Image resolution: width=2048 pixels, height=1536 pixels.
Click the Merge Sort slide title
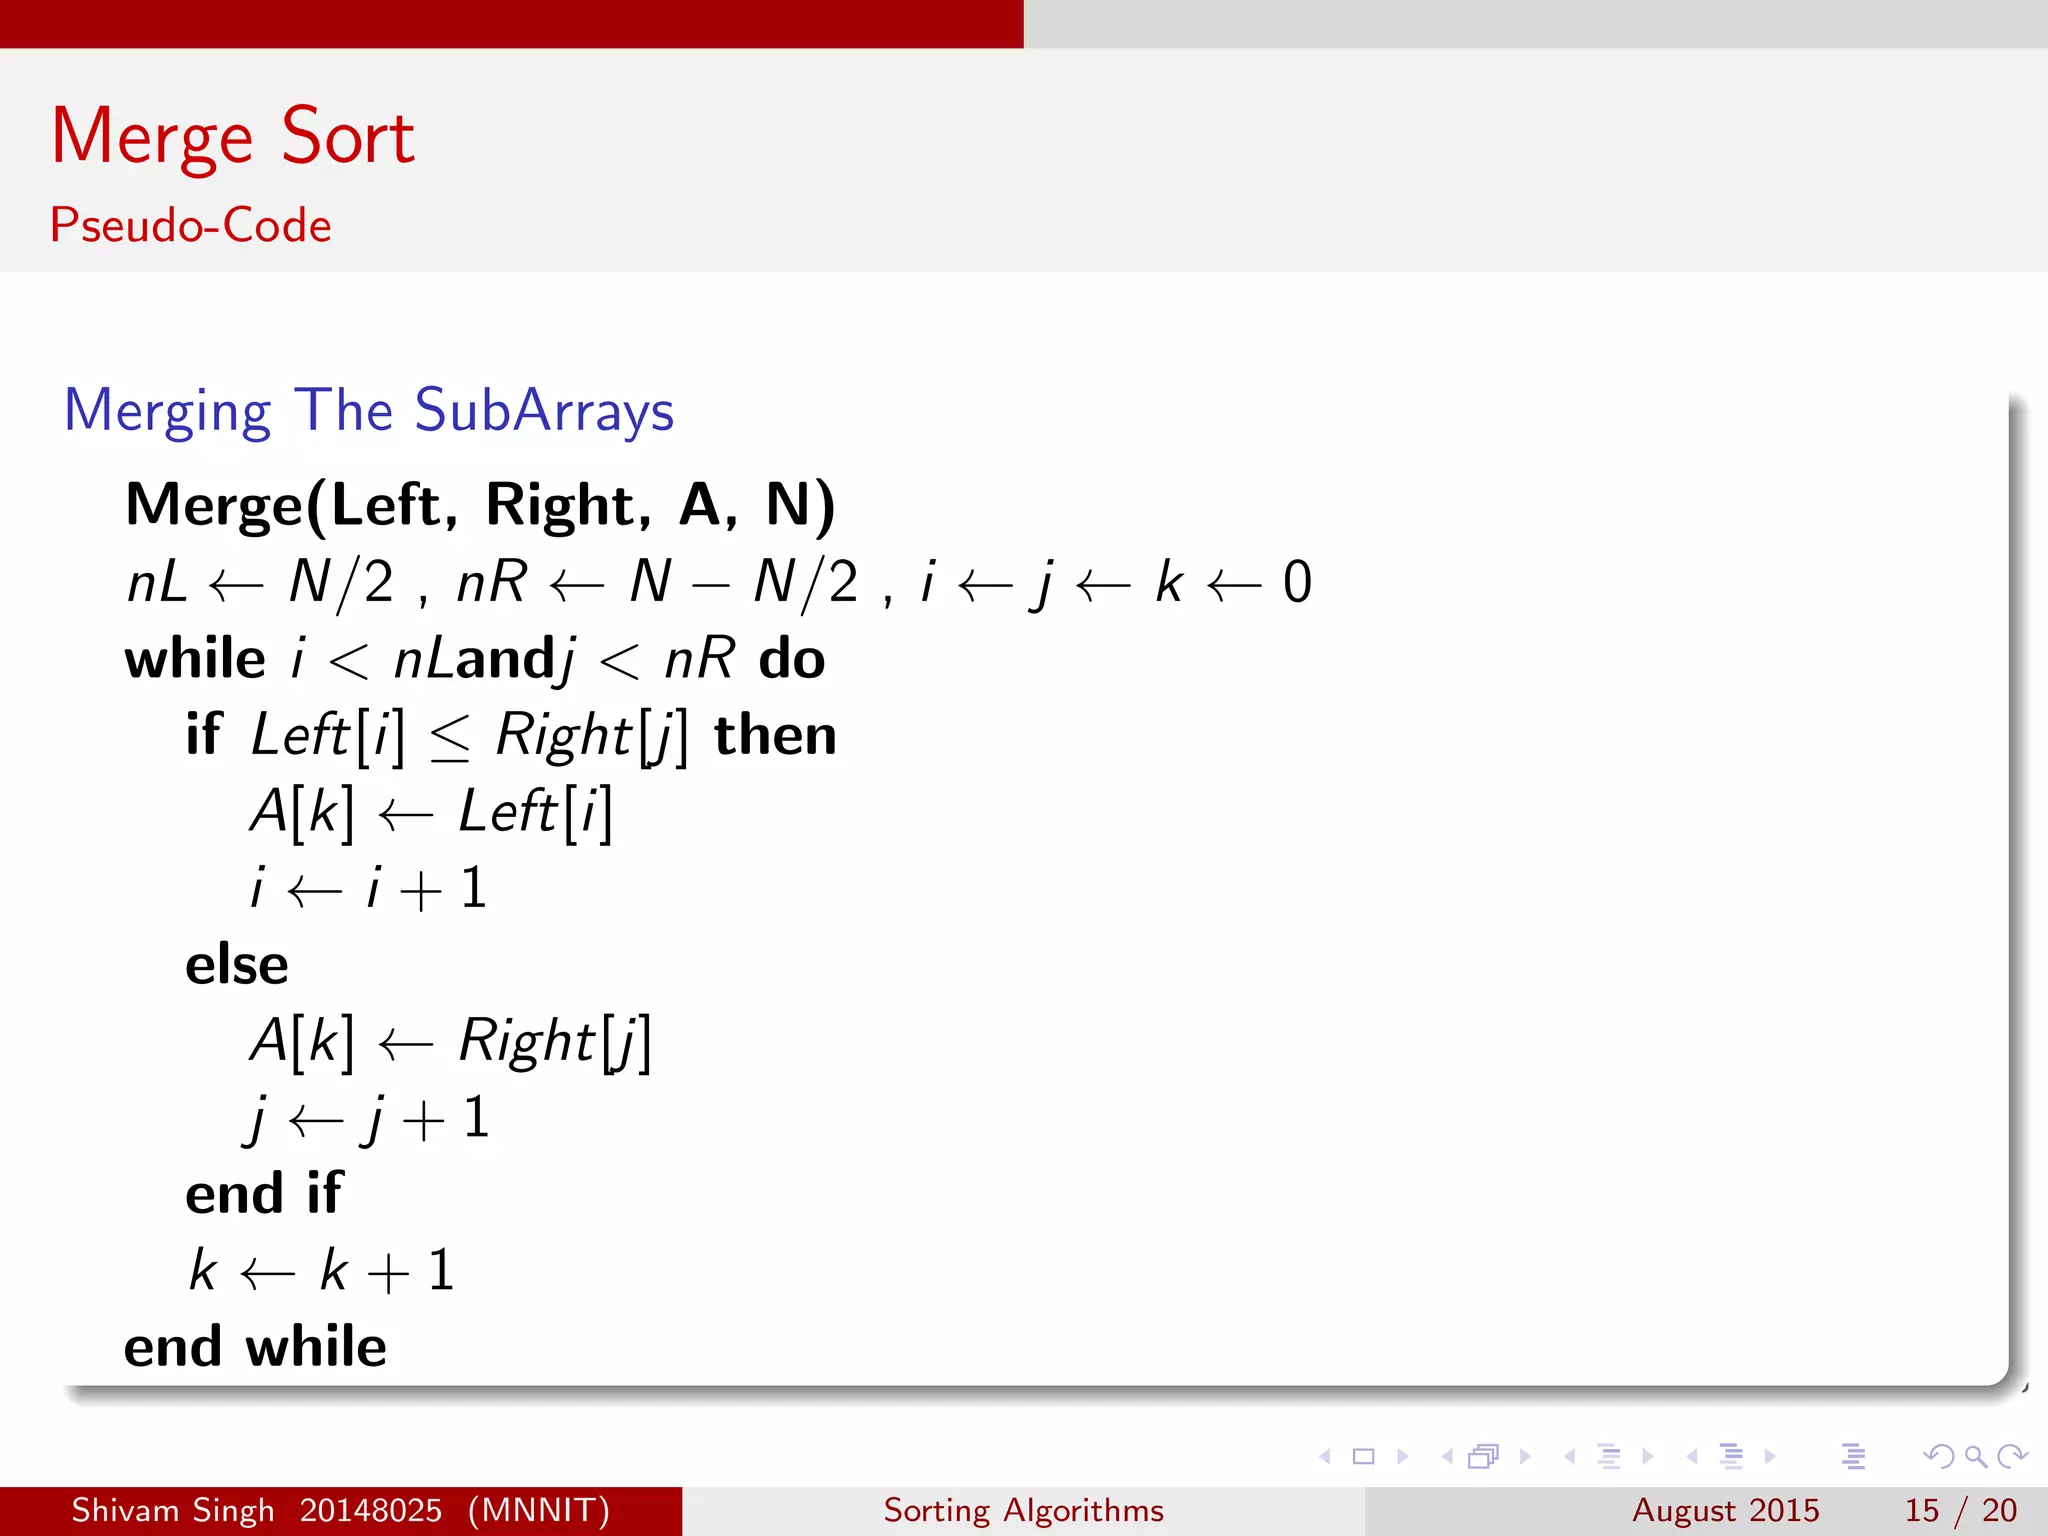pos(233,137)
